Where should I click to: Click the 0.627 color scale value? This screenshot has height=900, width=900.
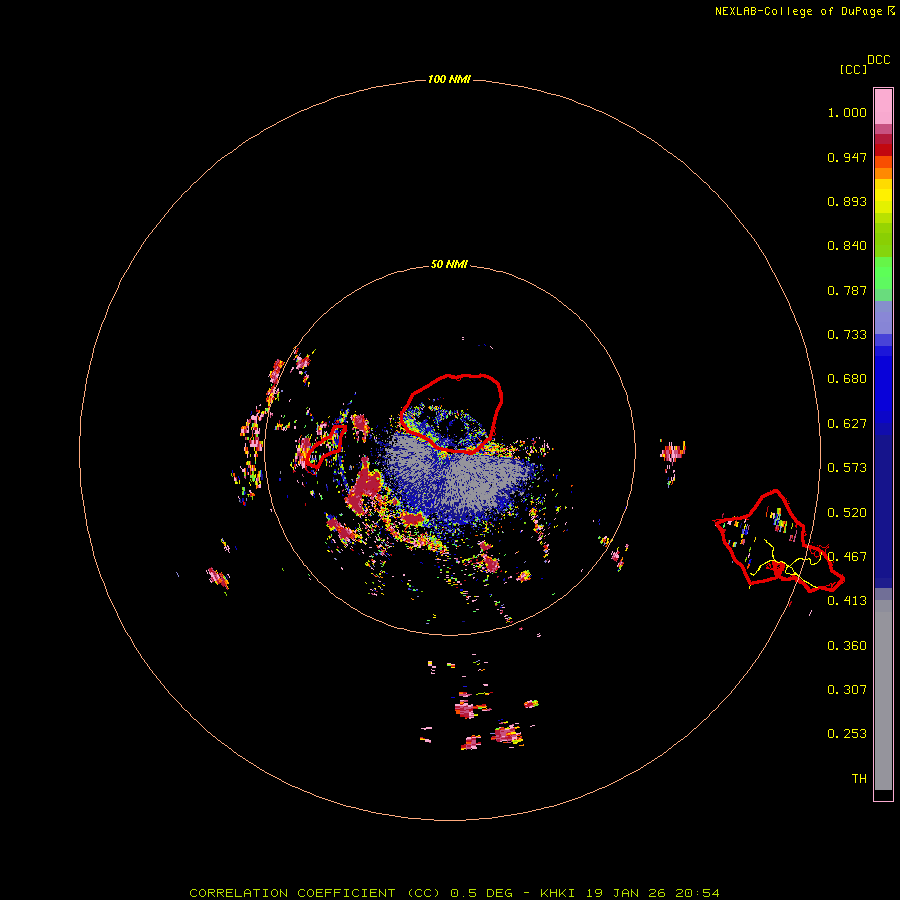(x=847, y=424)
